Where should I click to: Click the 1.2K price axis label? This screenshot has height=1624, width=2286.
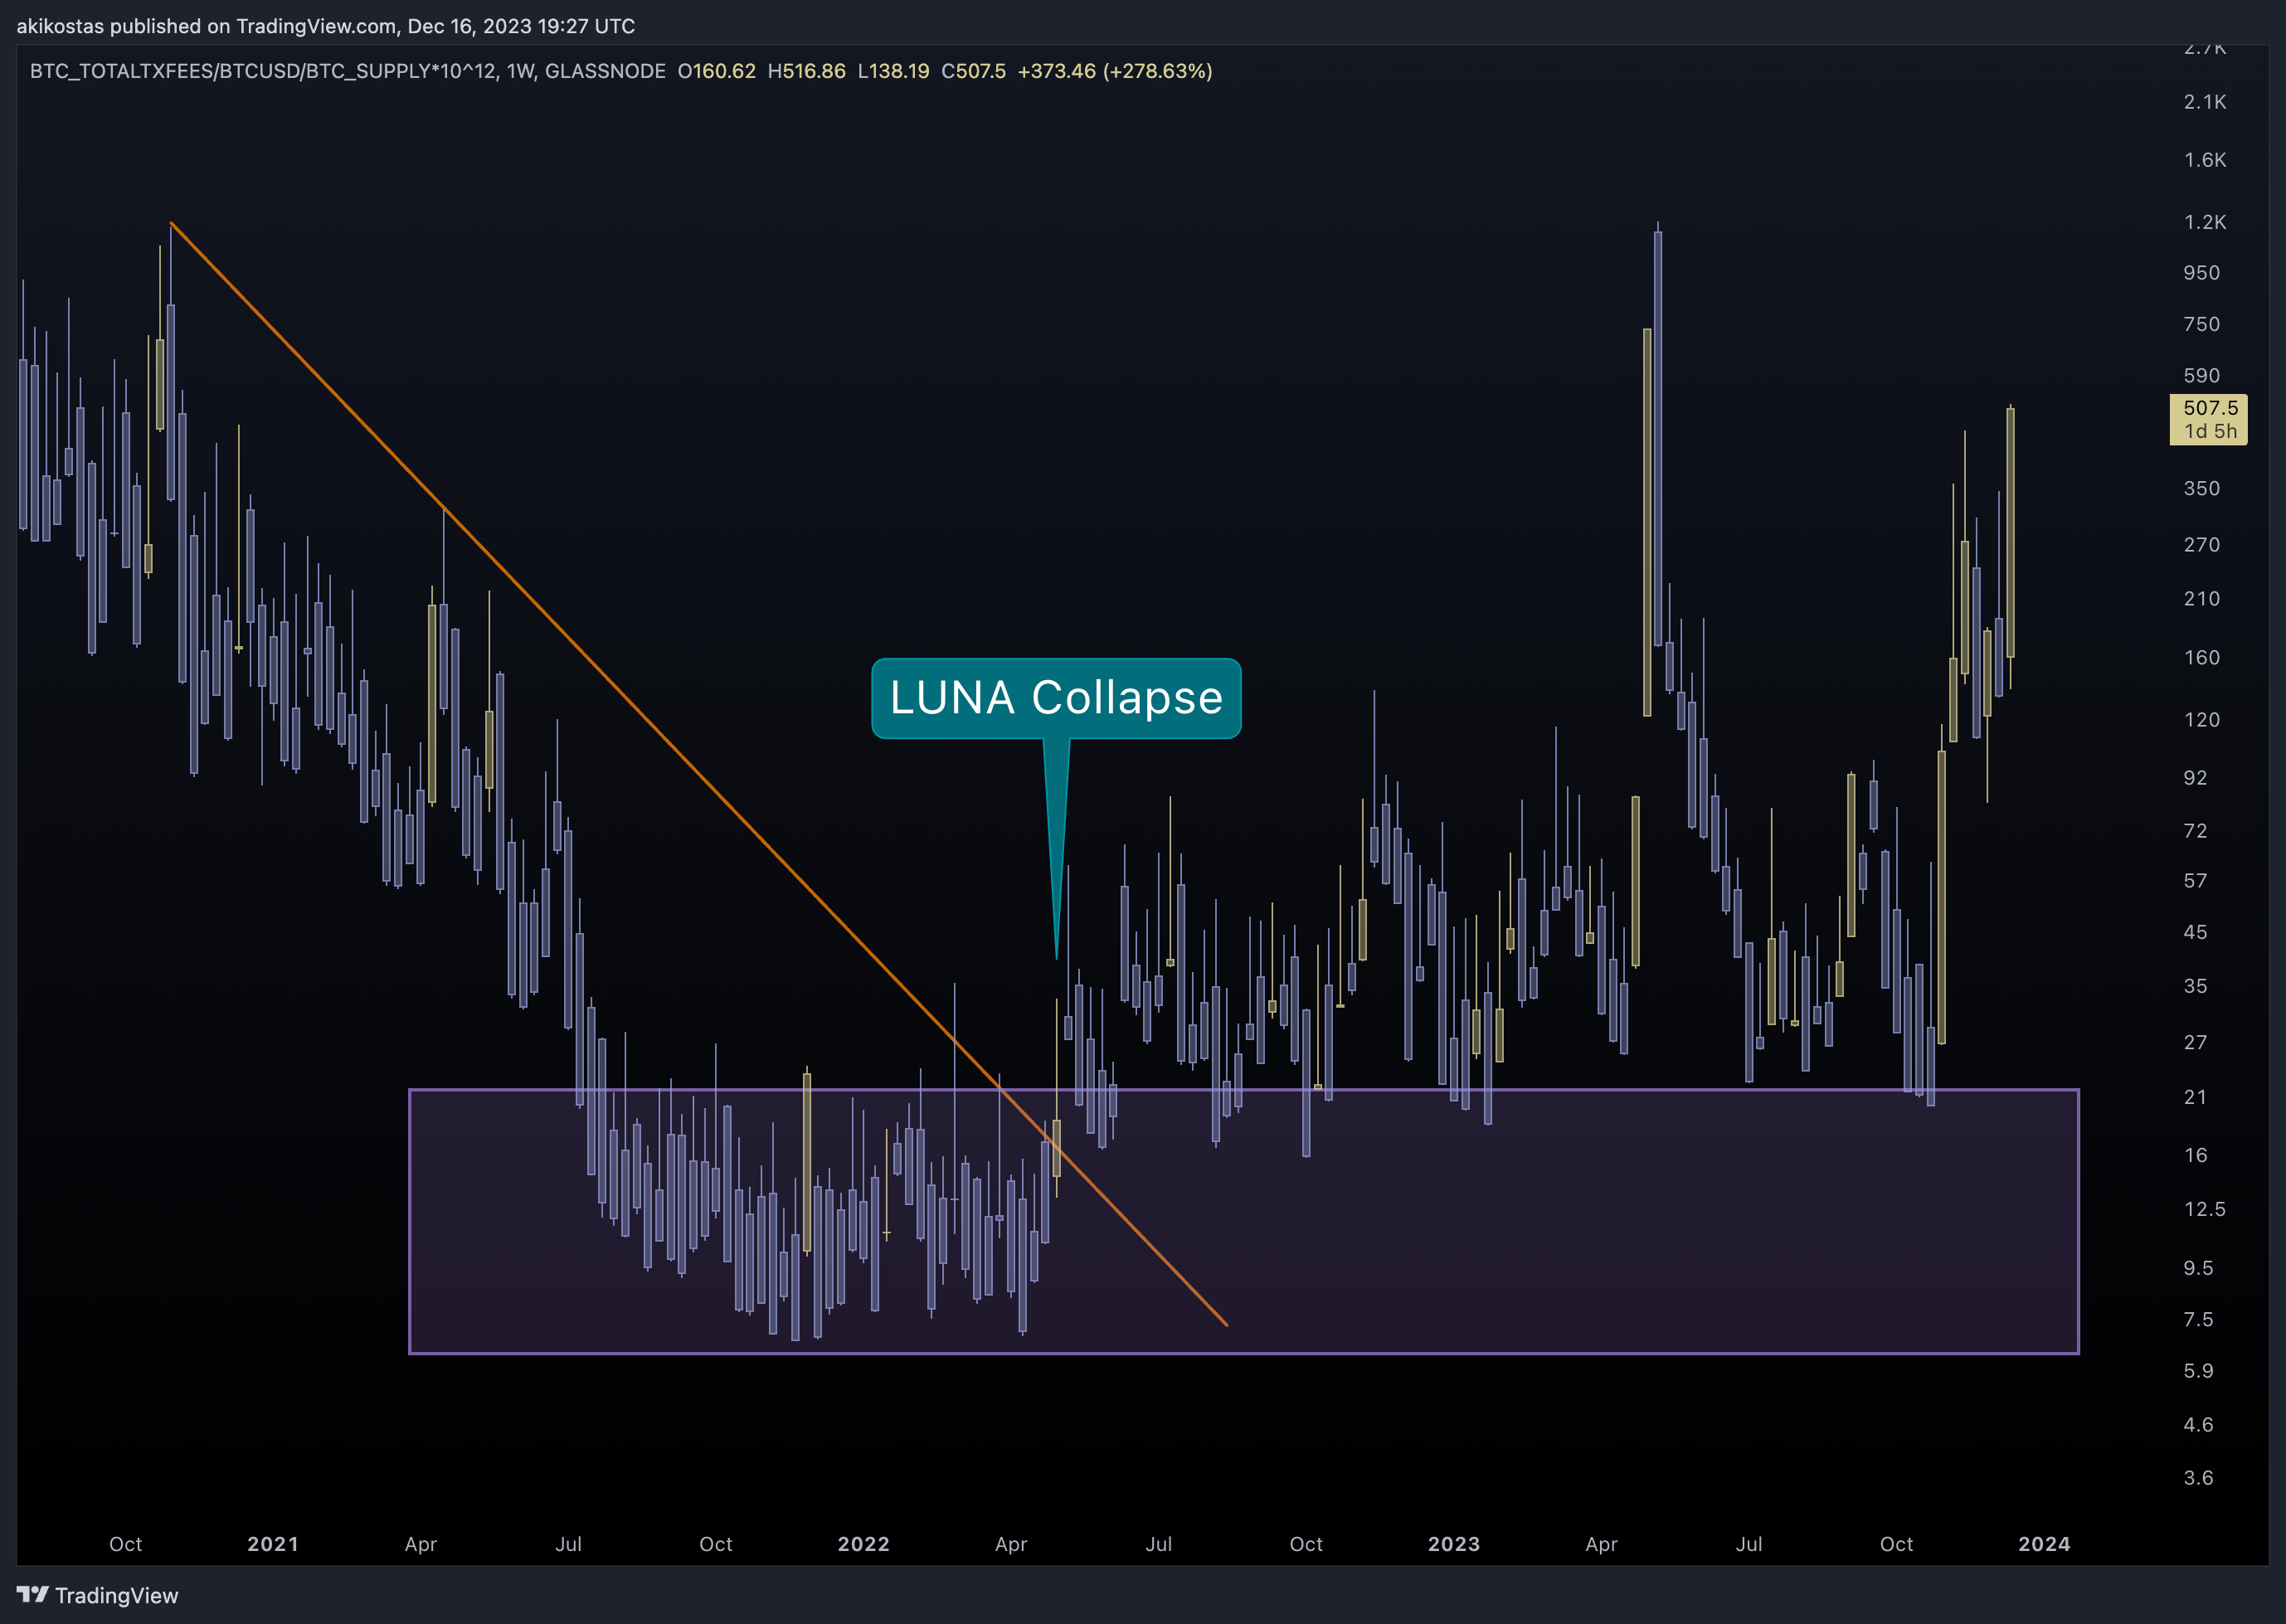[x=2205, y=222]
